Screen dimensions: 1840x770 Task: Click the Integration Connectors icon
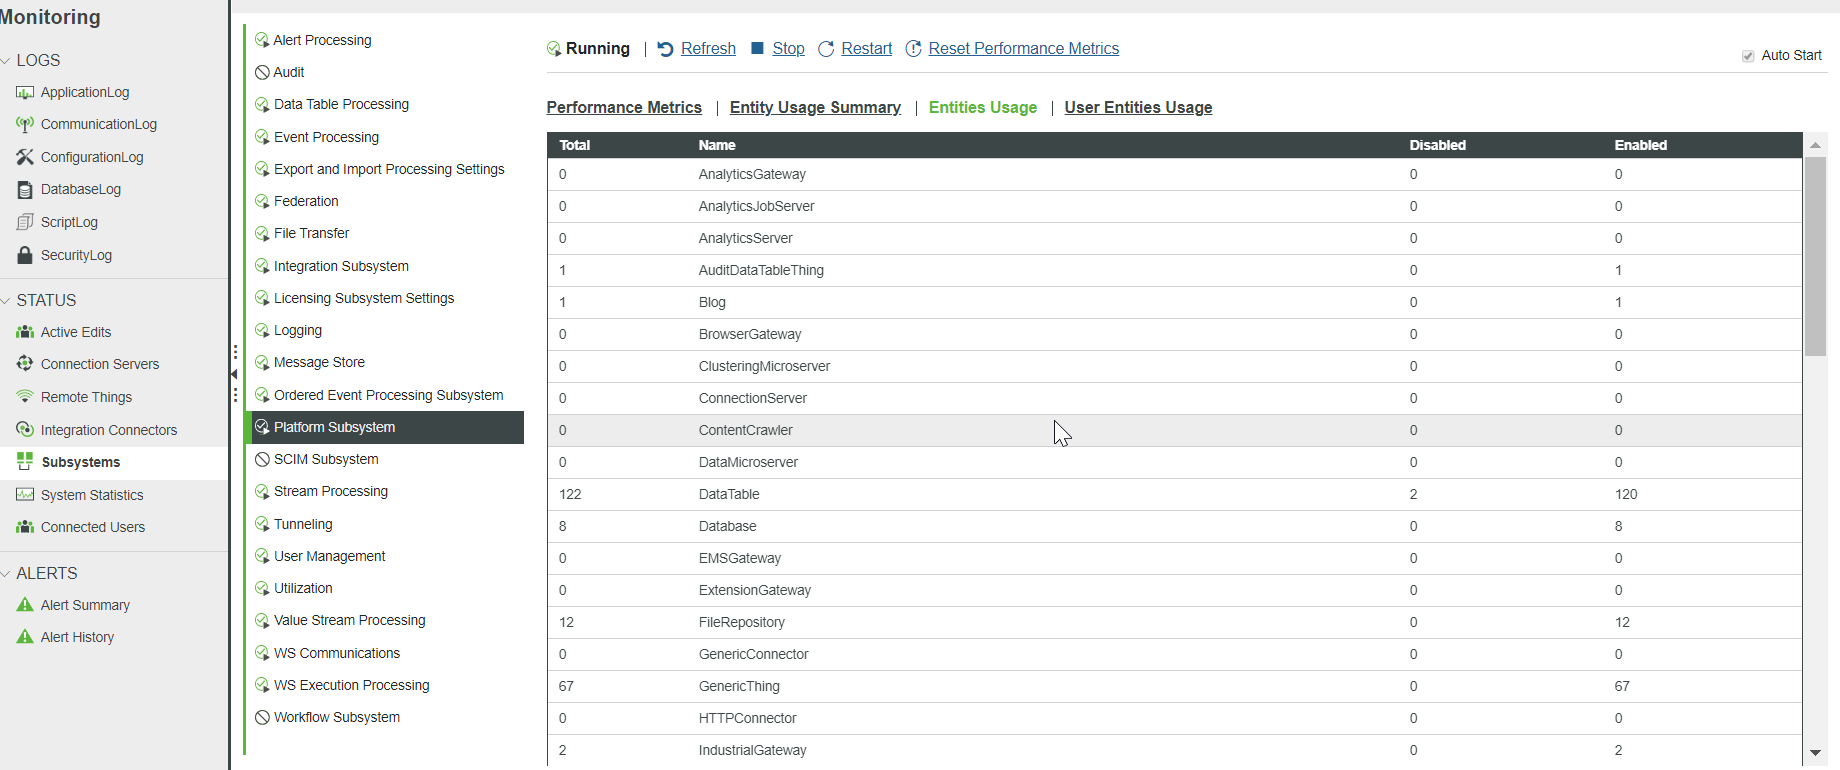tap(25, 430)
